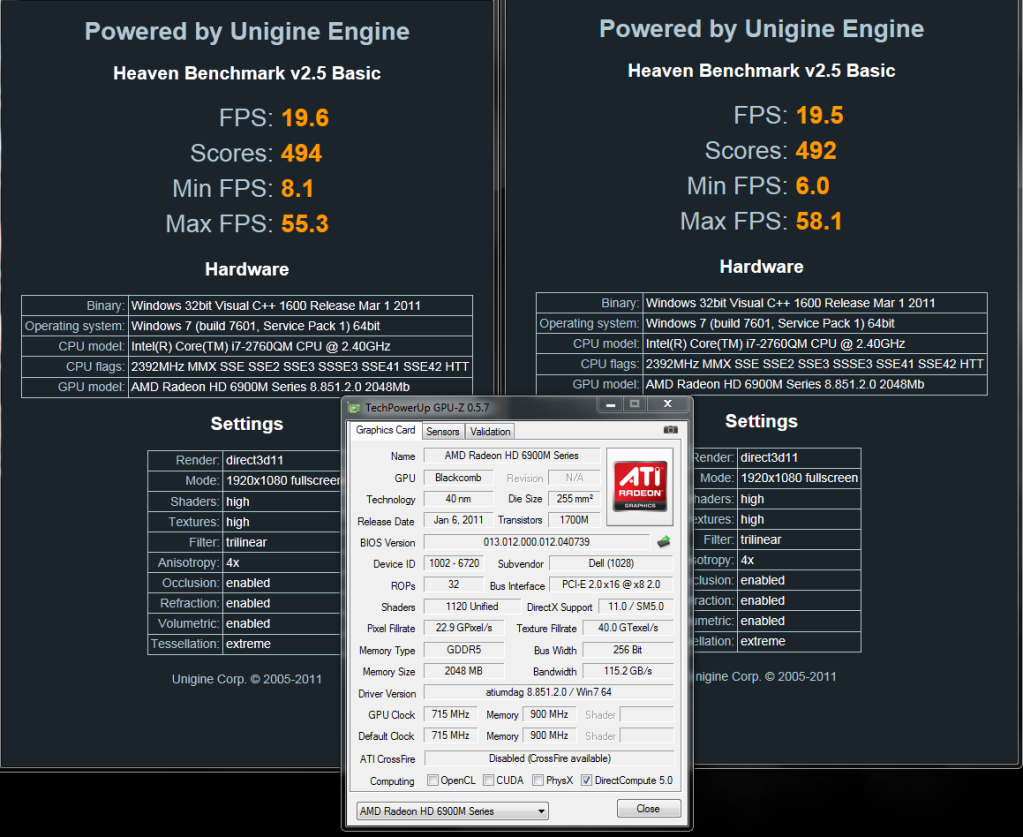Switch to the Sensors tab

pos(442,430)
